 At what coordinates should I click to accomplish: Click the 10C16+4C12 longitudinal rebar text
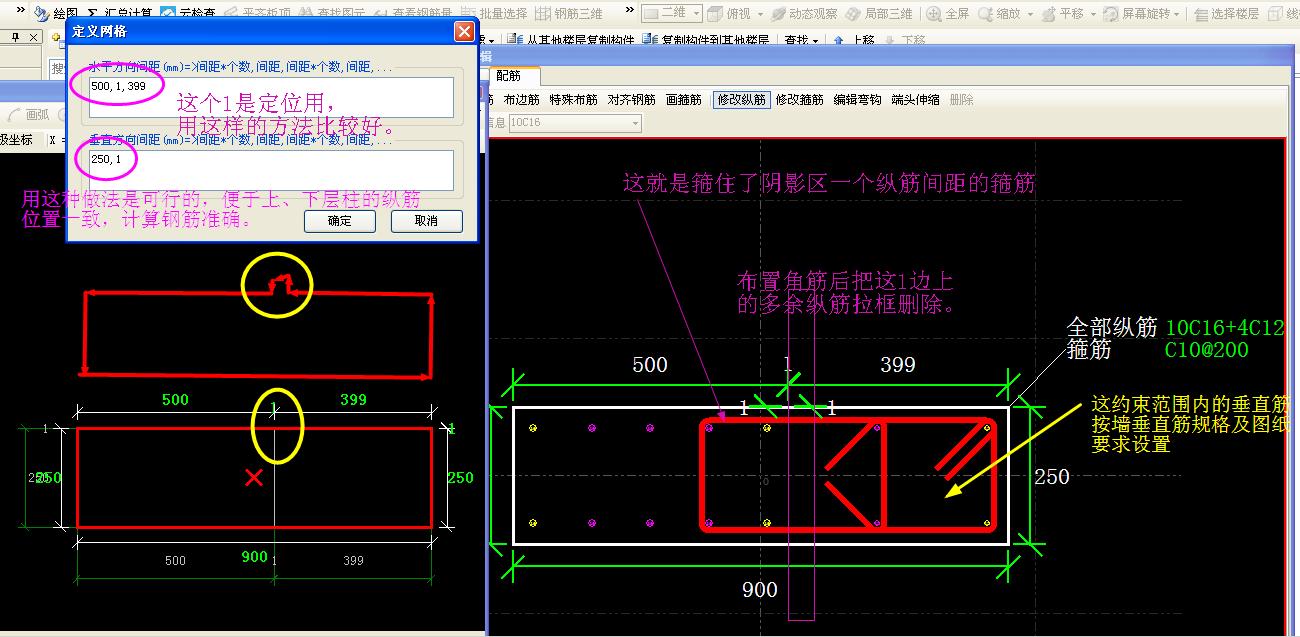(1225, 327)
